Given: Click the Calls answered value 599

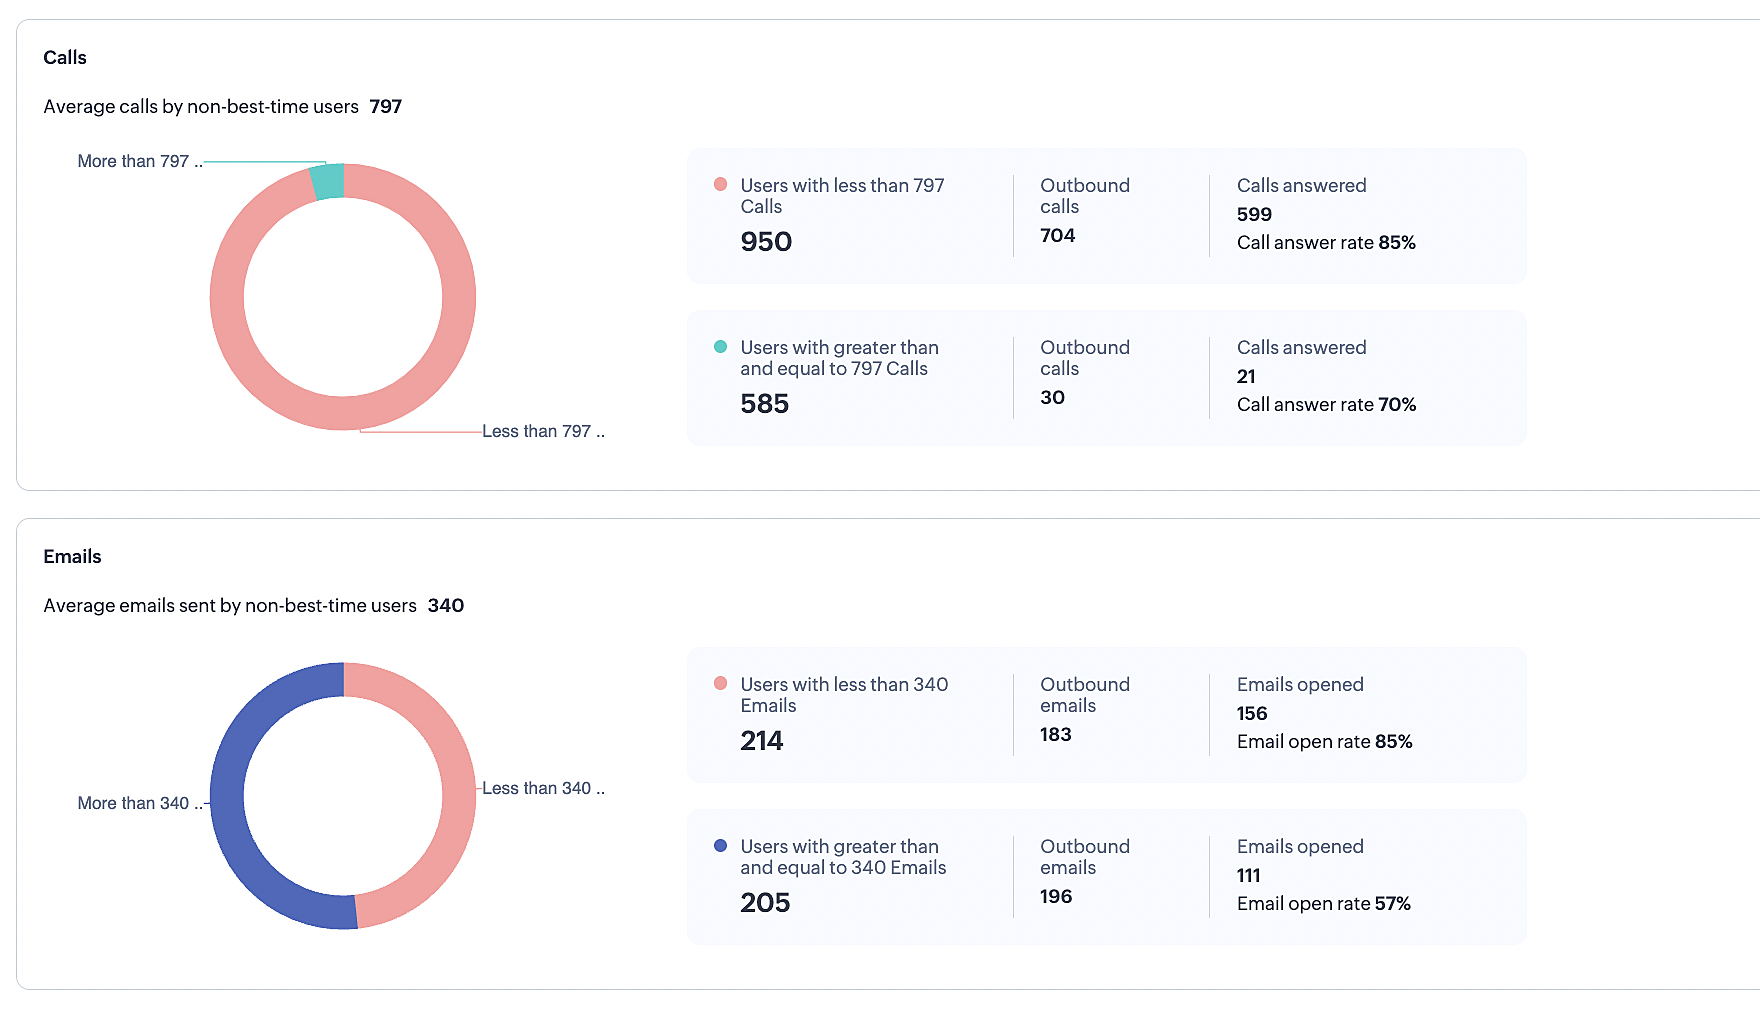Looking at the screenshot, I should click(1254, 214).
